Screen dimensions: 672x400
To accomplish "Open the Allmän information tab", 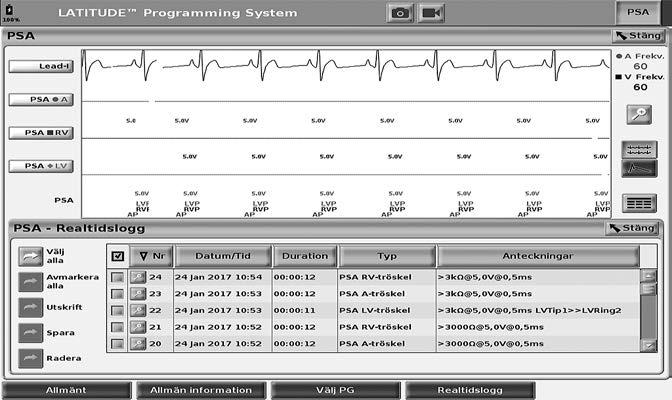I will 201,390.
